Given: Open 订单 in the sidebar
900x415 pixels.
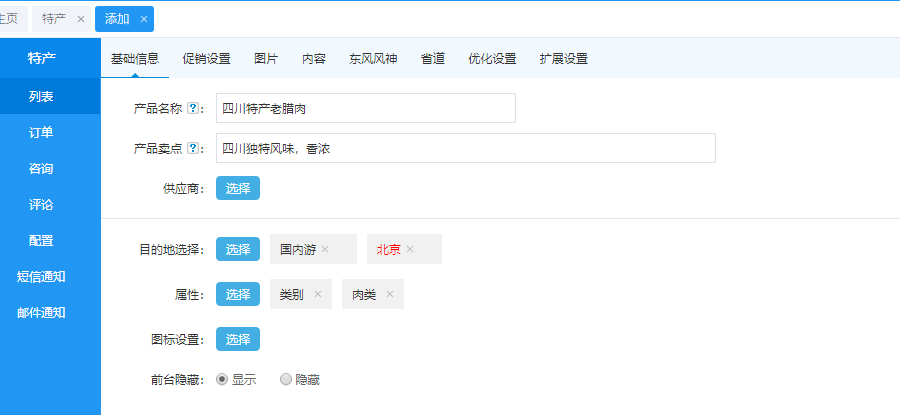Looking at the screenshot, I should [41, 132].
